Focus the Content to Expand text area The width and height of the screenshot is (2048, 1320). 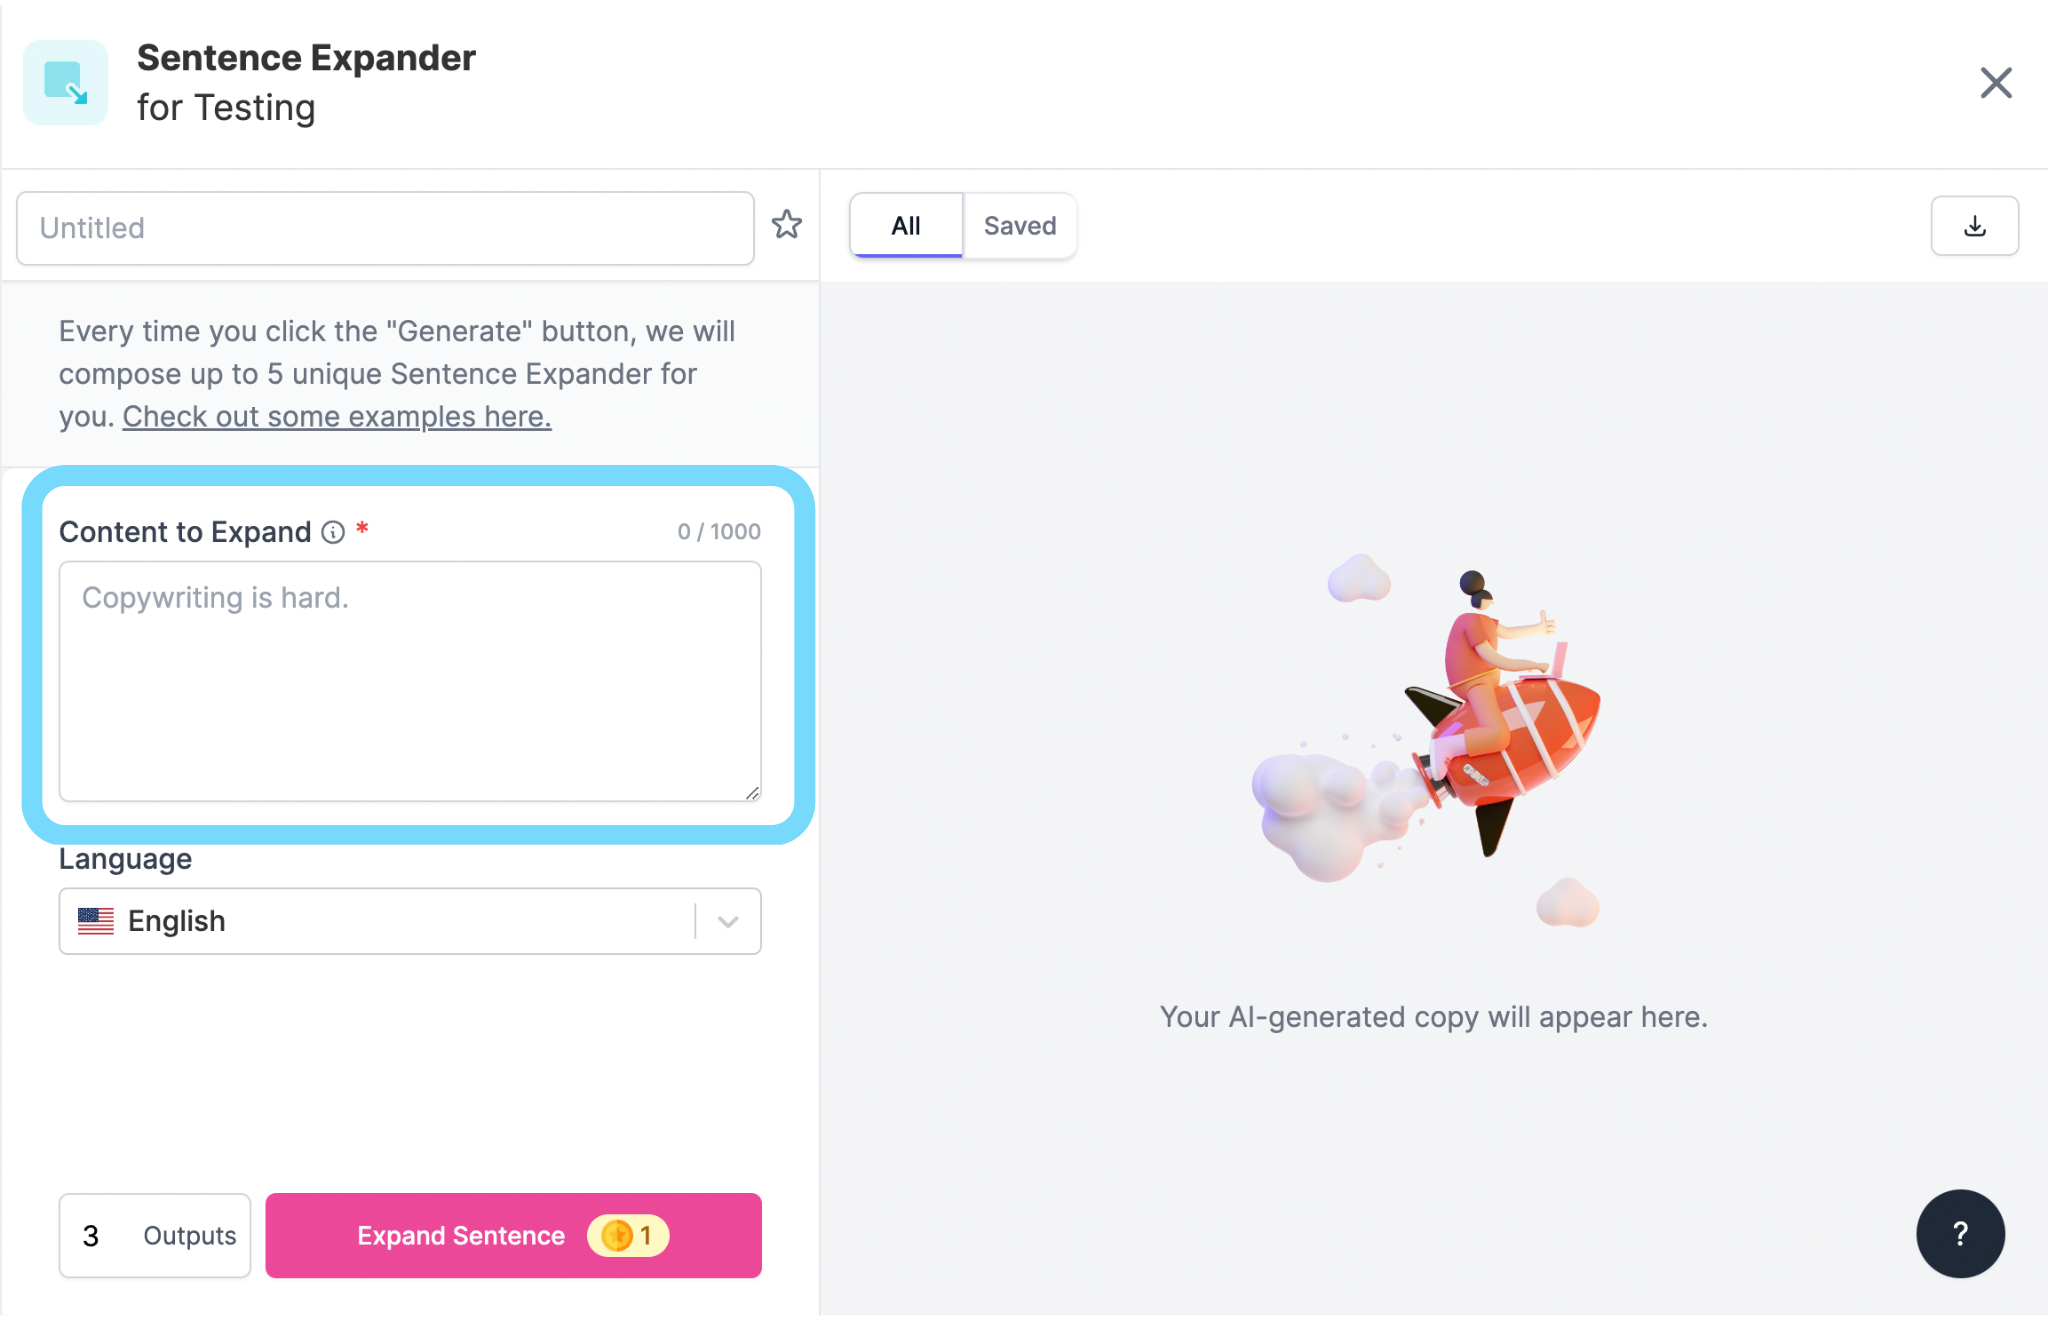coord(410,681)
